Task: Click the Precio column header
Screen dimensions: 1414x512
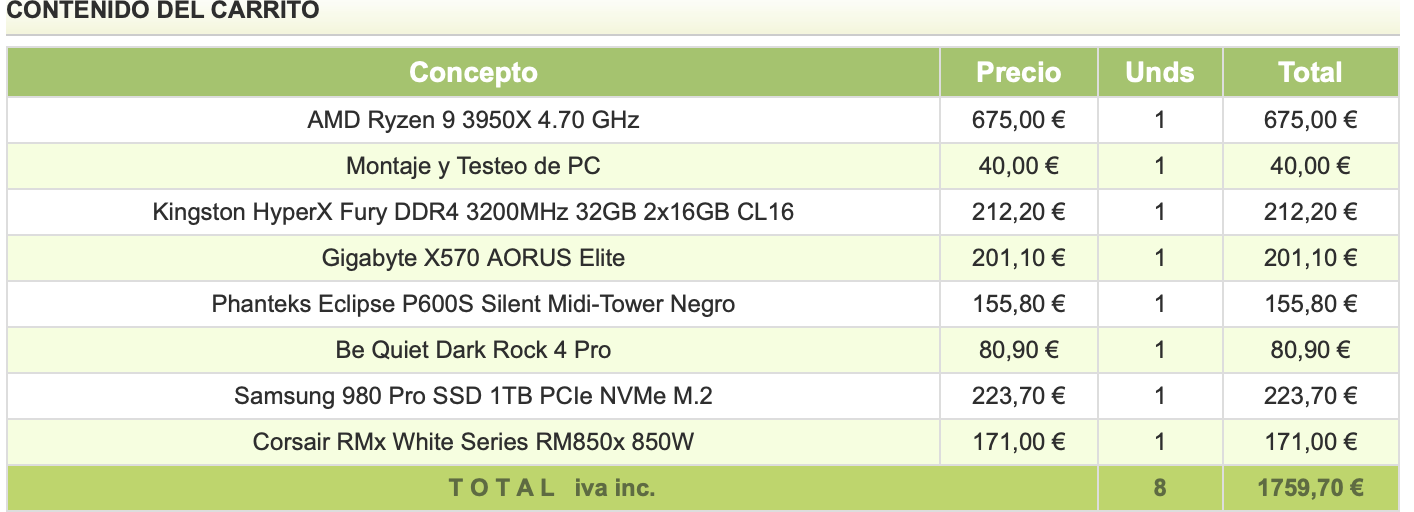Action: point(1018,72)
